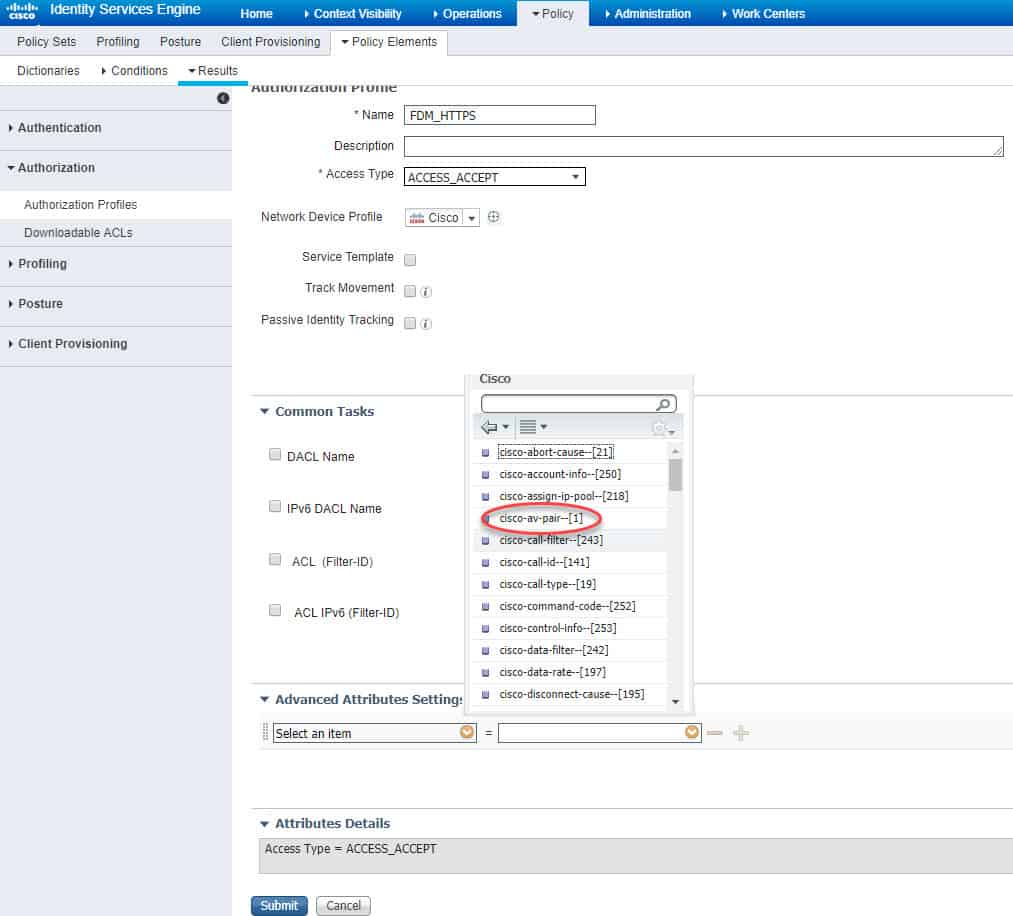Enable the DACL Name checkbox

point(275,455)
